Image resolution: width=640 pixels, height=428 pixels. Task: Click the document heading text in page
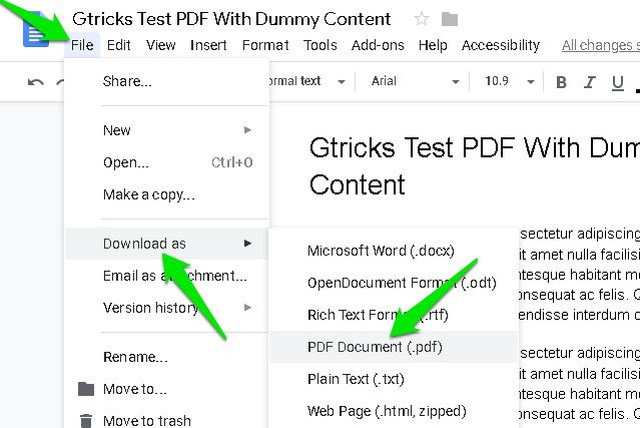pyautogui.click(x=474, y=166)
